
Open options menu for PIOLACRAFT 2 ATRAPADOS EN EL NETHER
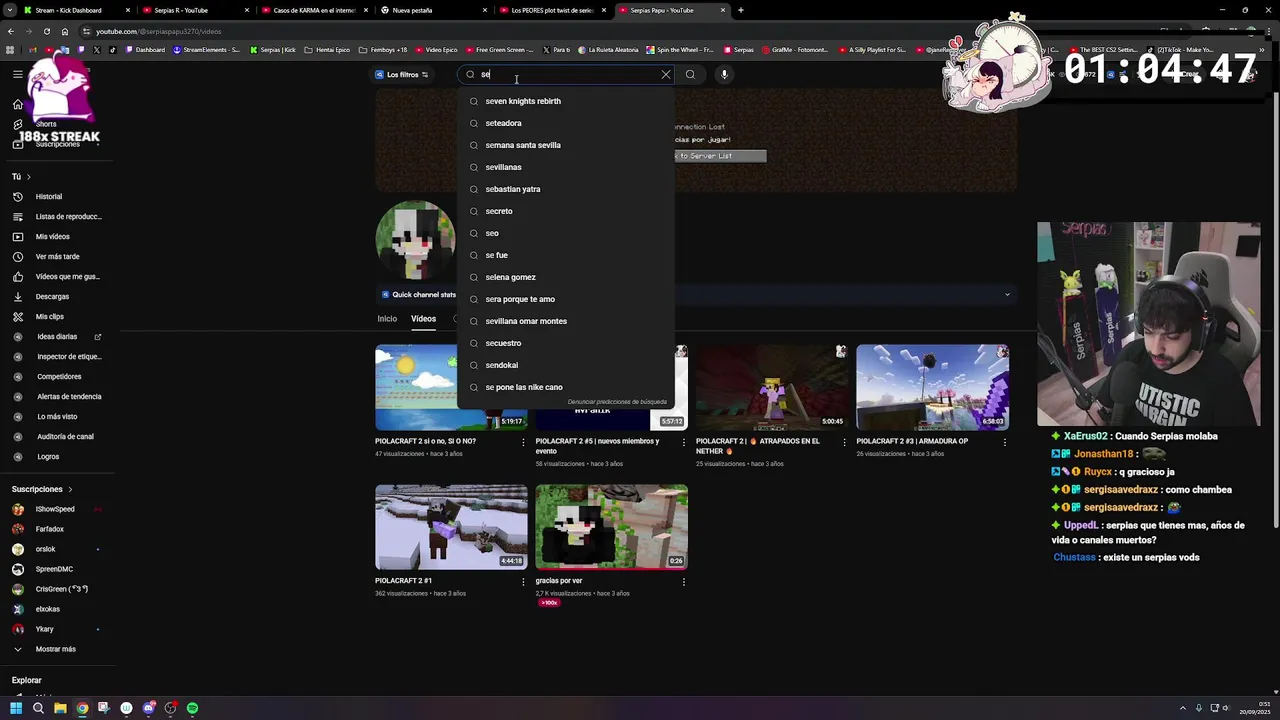pyautogui.click(x=844, y=442)
